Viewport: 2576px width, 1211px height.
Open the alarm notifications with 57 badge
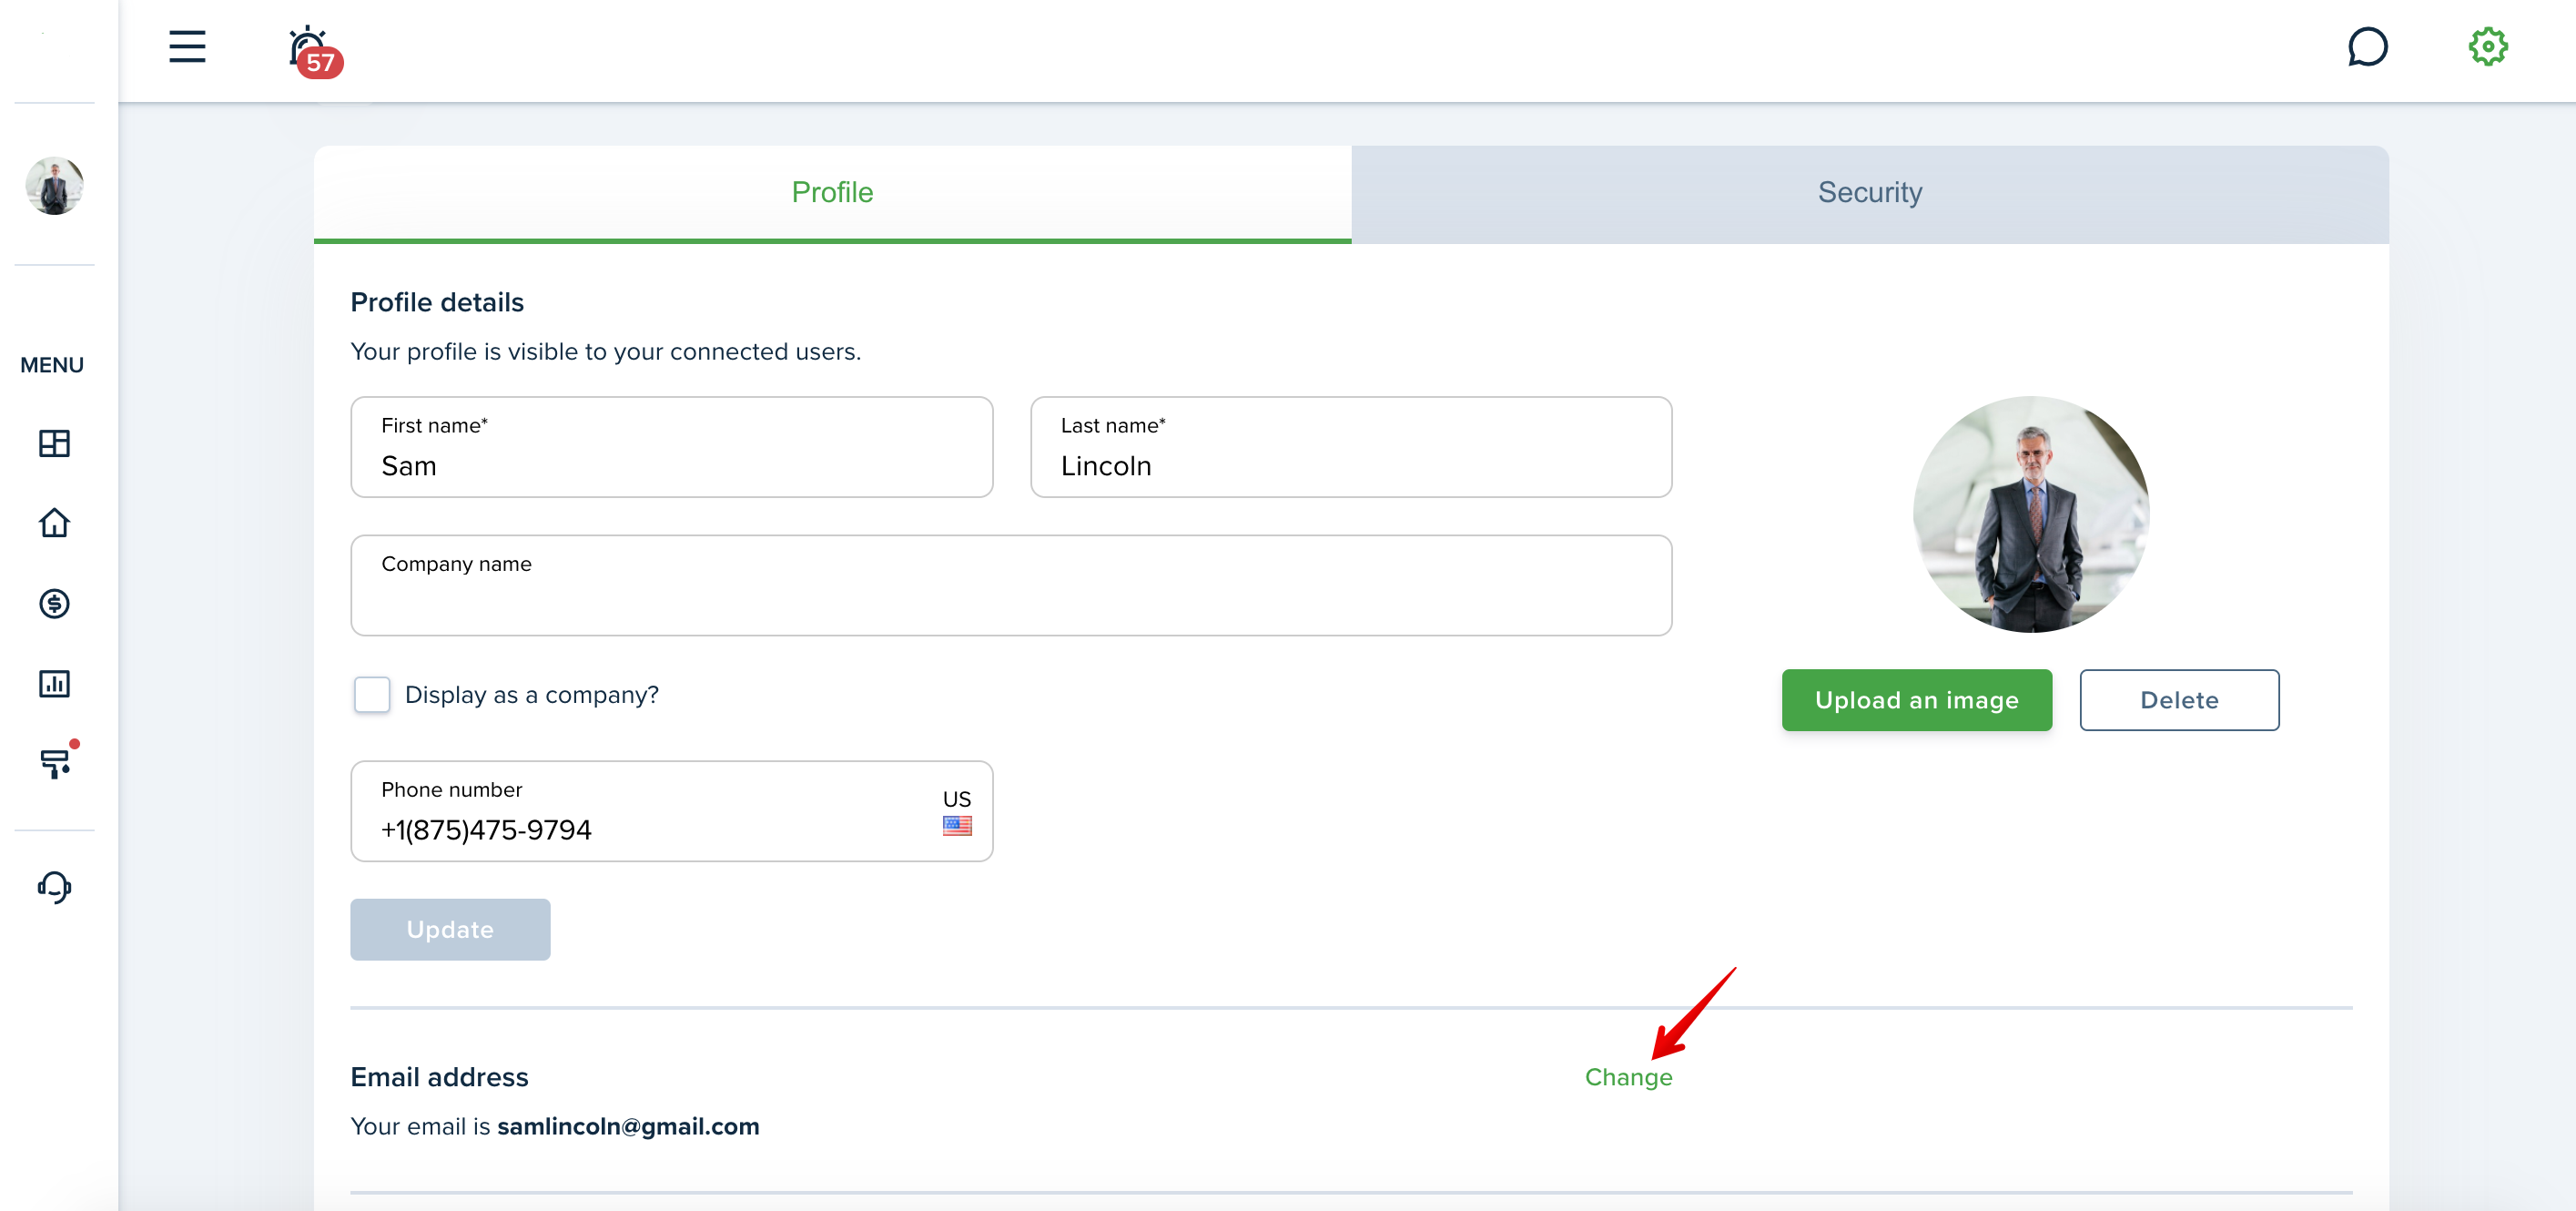(314, 51)
